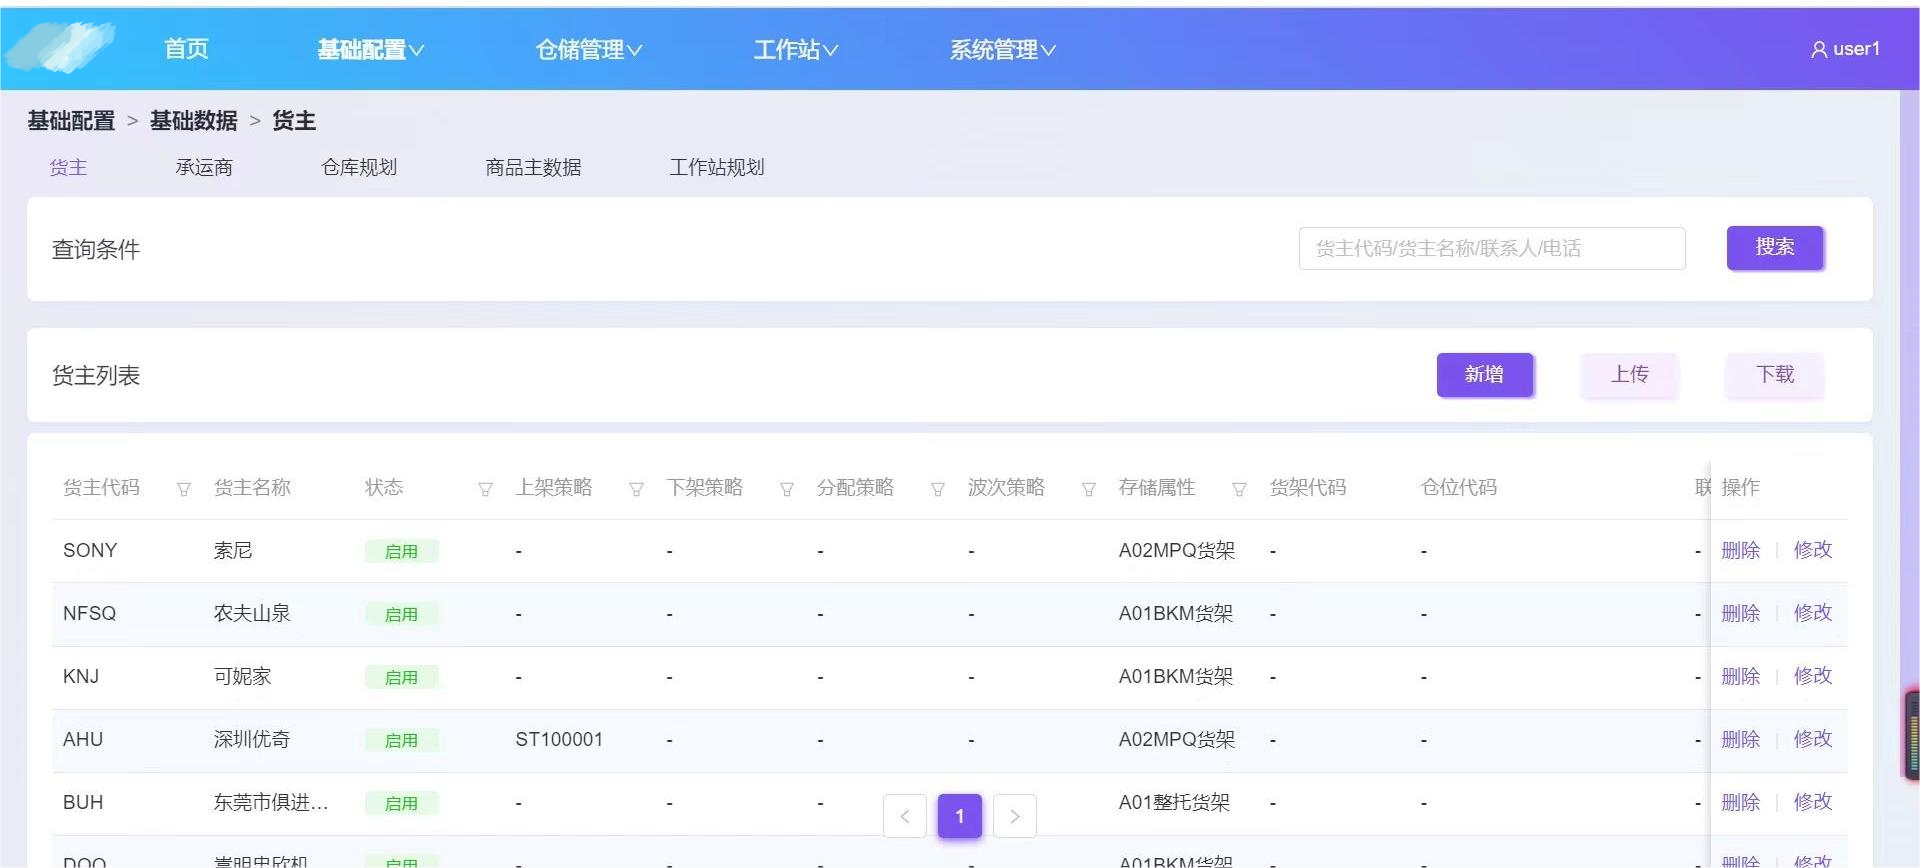This screenshot has width=1920, height=868.
Task: Click the 货架代码 column header
Action: click(1308, 487)
